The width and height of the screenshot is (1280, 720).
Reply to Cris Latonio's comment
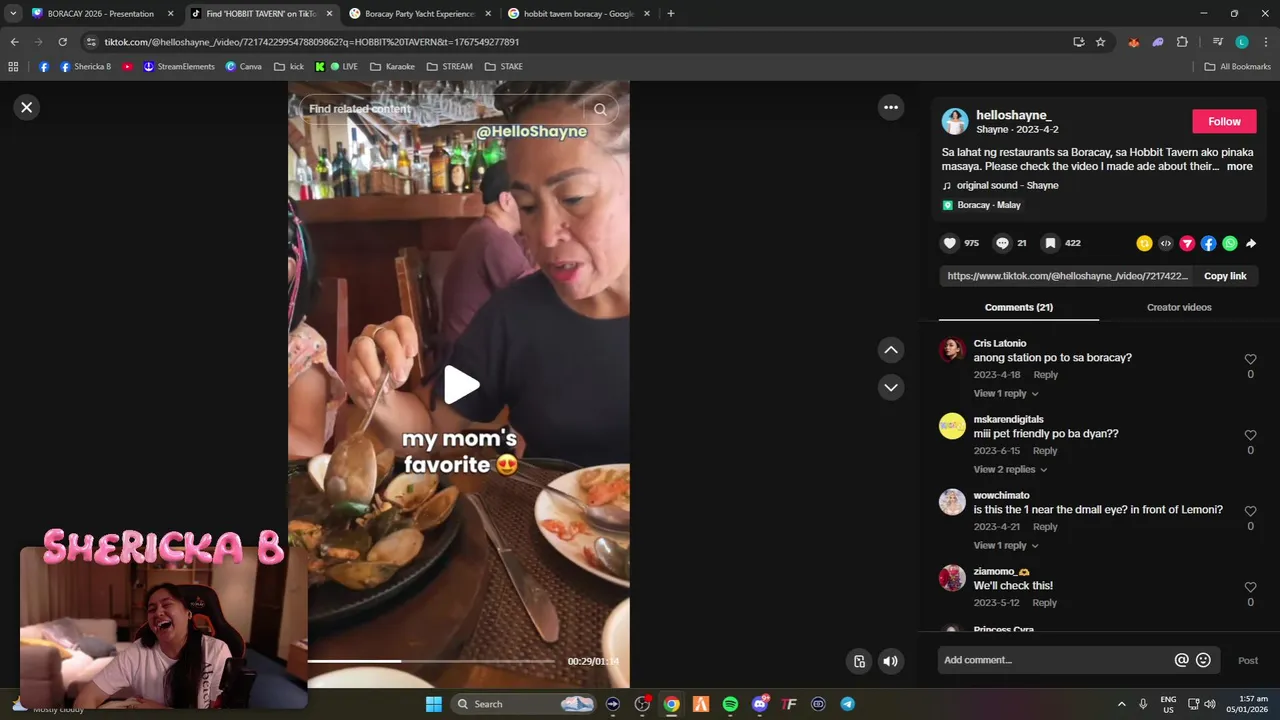point(1045,375)
